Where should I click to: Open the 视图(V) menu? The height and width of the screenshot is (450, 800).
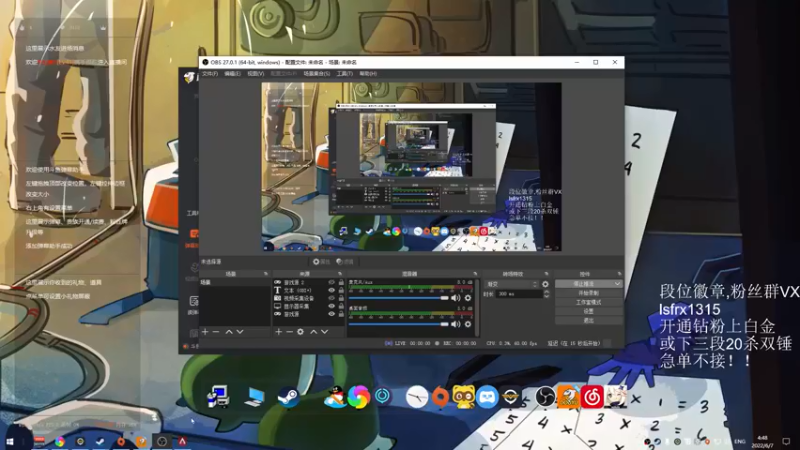tap(256, 74)
